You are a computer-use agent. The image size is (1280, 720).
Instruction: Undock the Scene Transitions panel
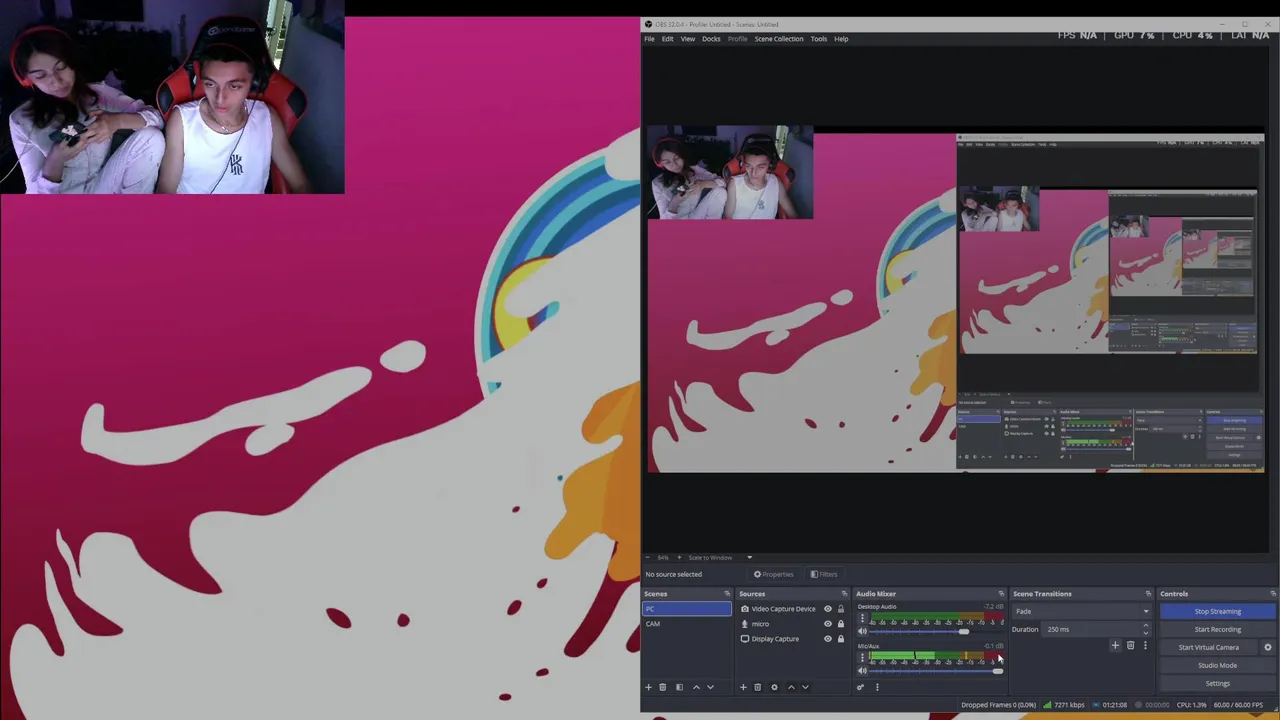pyautogui.click(x=1148, y=594)
